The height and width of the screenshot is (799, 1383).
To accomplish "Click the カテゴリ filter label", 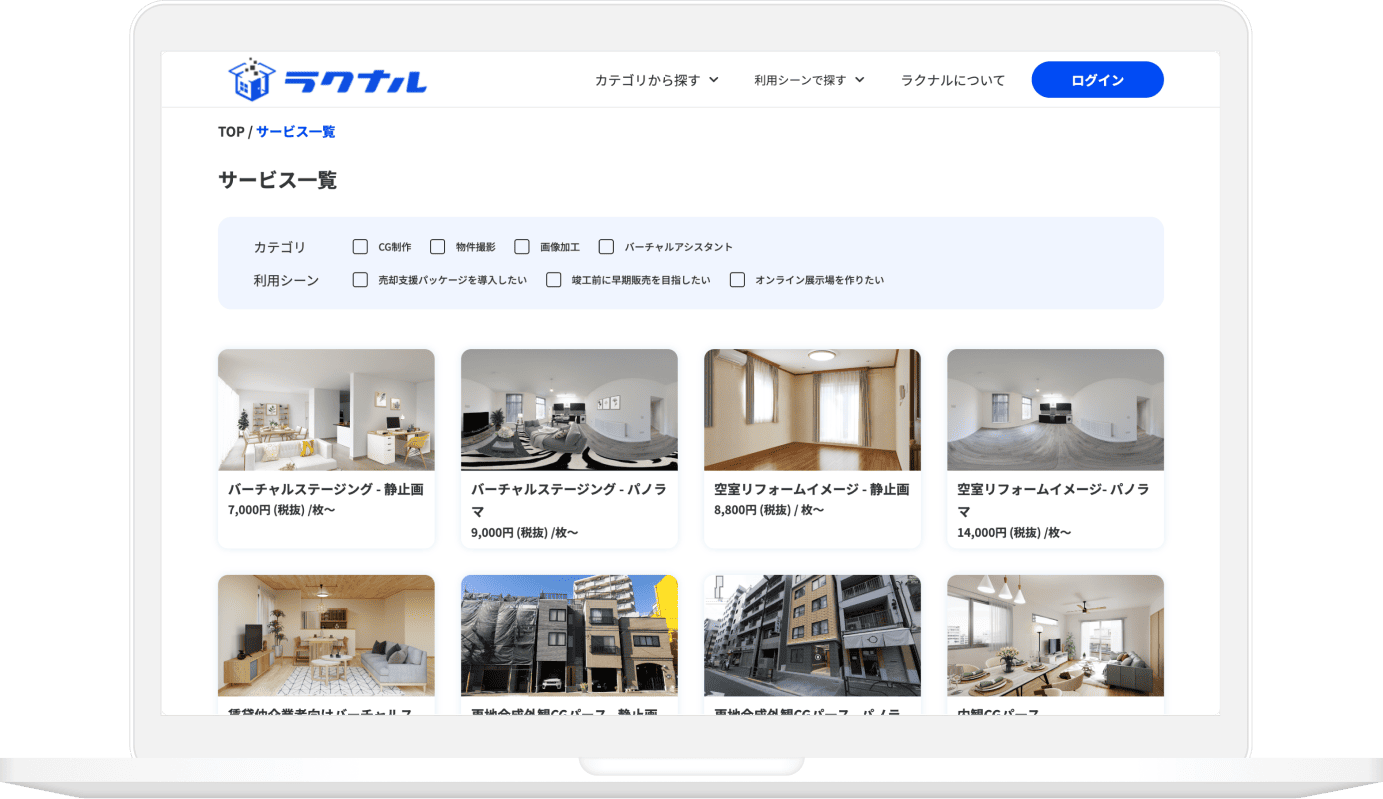I will [x=280, y=247].
